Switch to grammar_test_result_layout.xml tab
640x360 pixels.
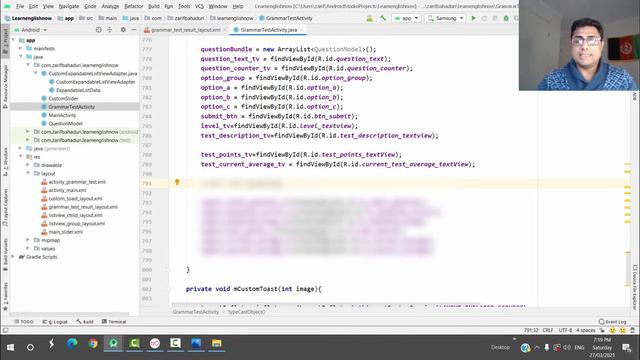tap(185, 30)
